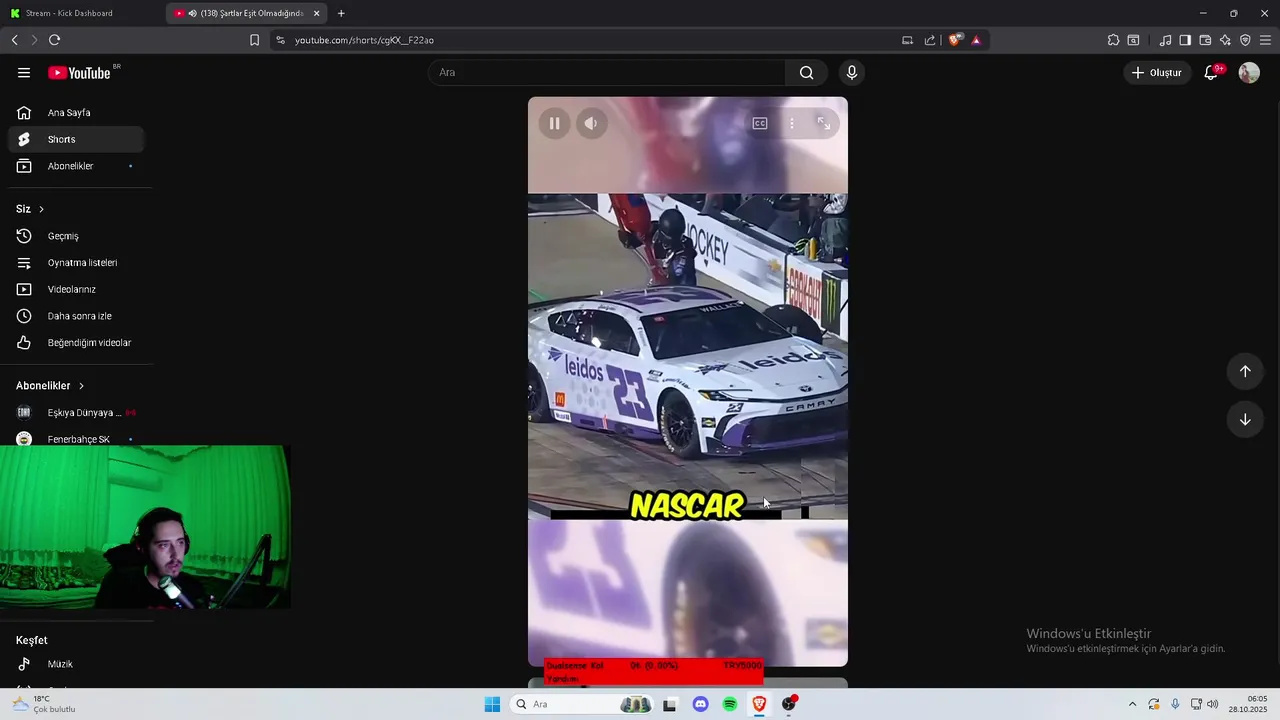The height and width of the screenshot is (720, 1280).
Task: Click the NASCAR caption on the video
Action: [687, 505]
